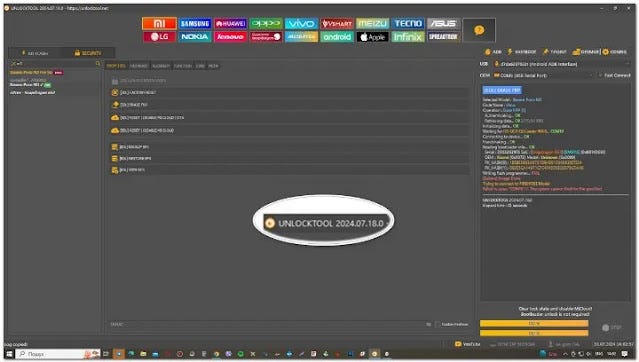Open Task View on the taskbar

[x=106, y=354]
